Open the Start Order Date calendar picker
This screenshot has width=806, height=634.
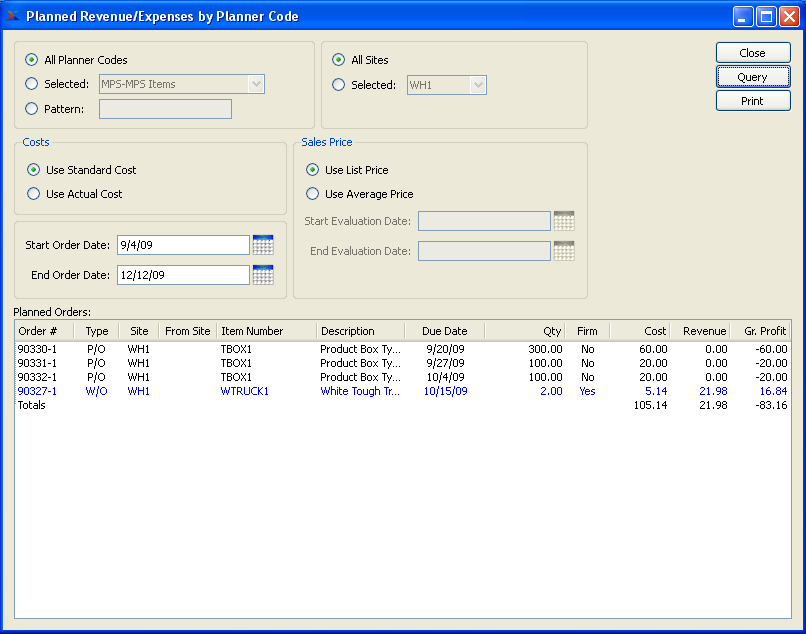click(263, 245)
